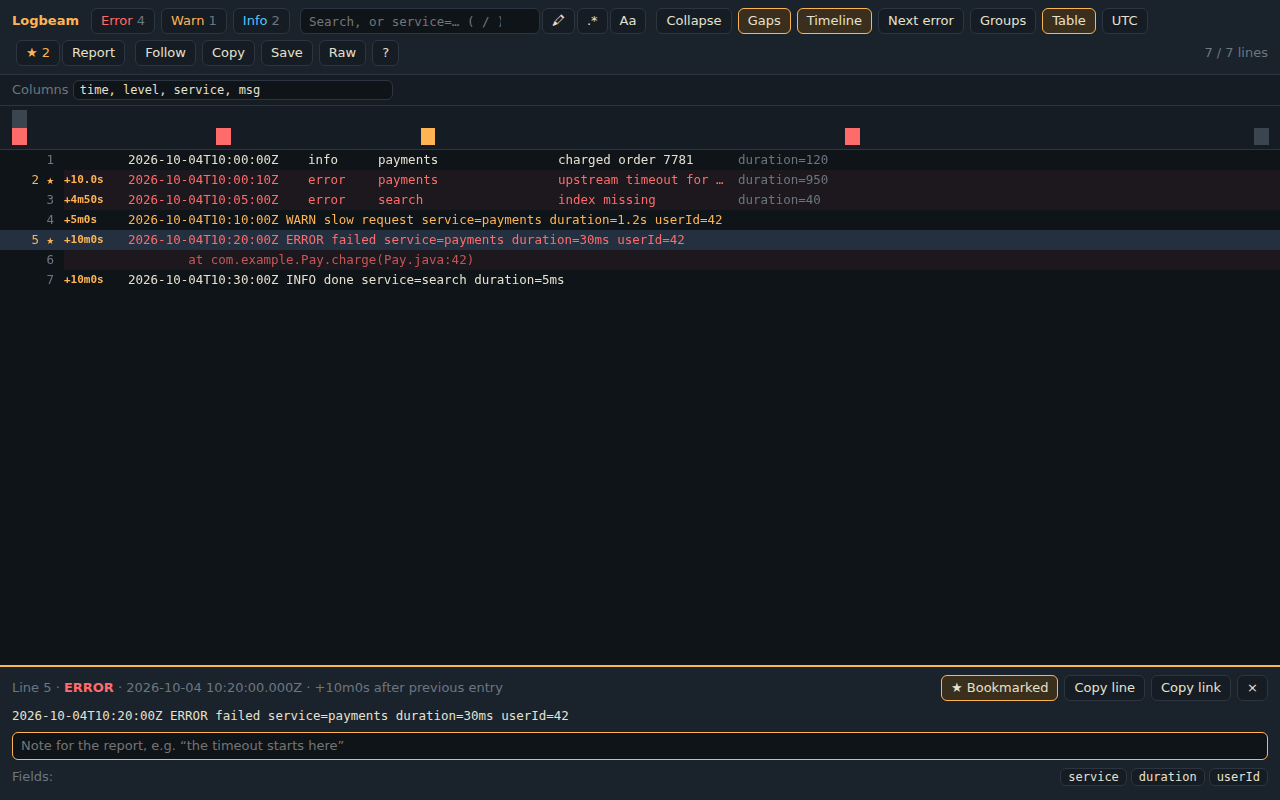Select log line 'charged order 7781'

tap(640, 160)
